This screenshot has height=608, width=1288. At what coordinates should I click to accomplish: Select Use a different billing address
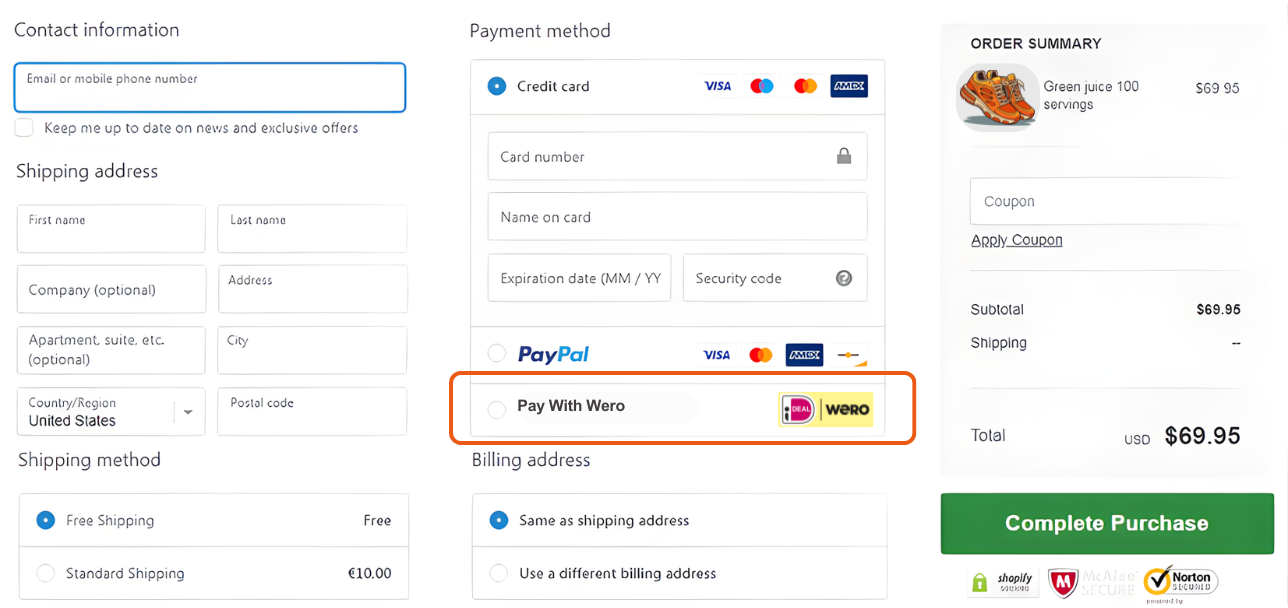point(499,573)
